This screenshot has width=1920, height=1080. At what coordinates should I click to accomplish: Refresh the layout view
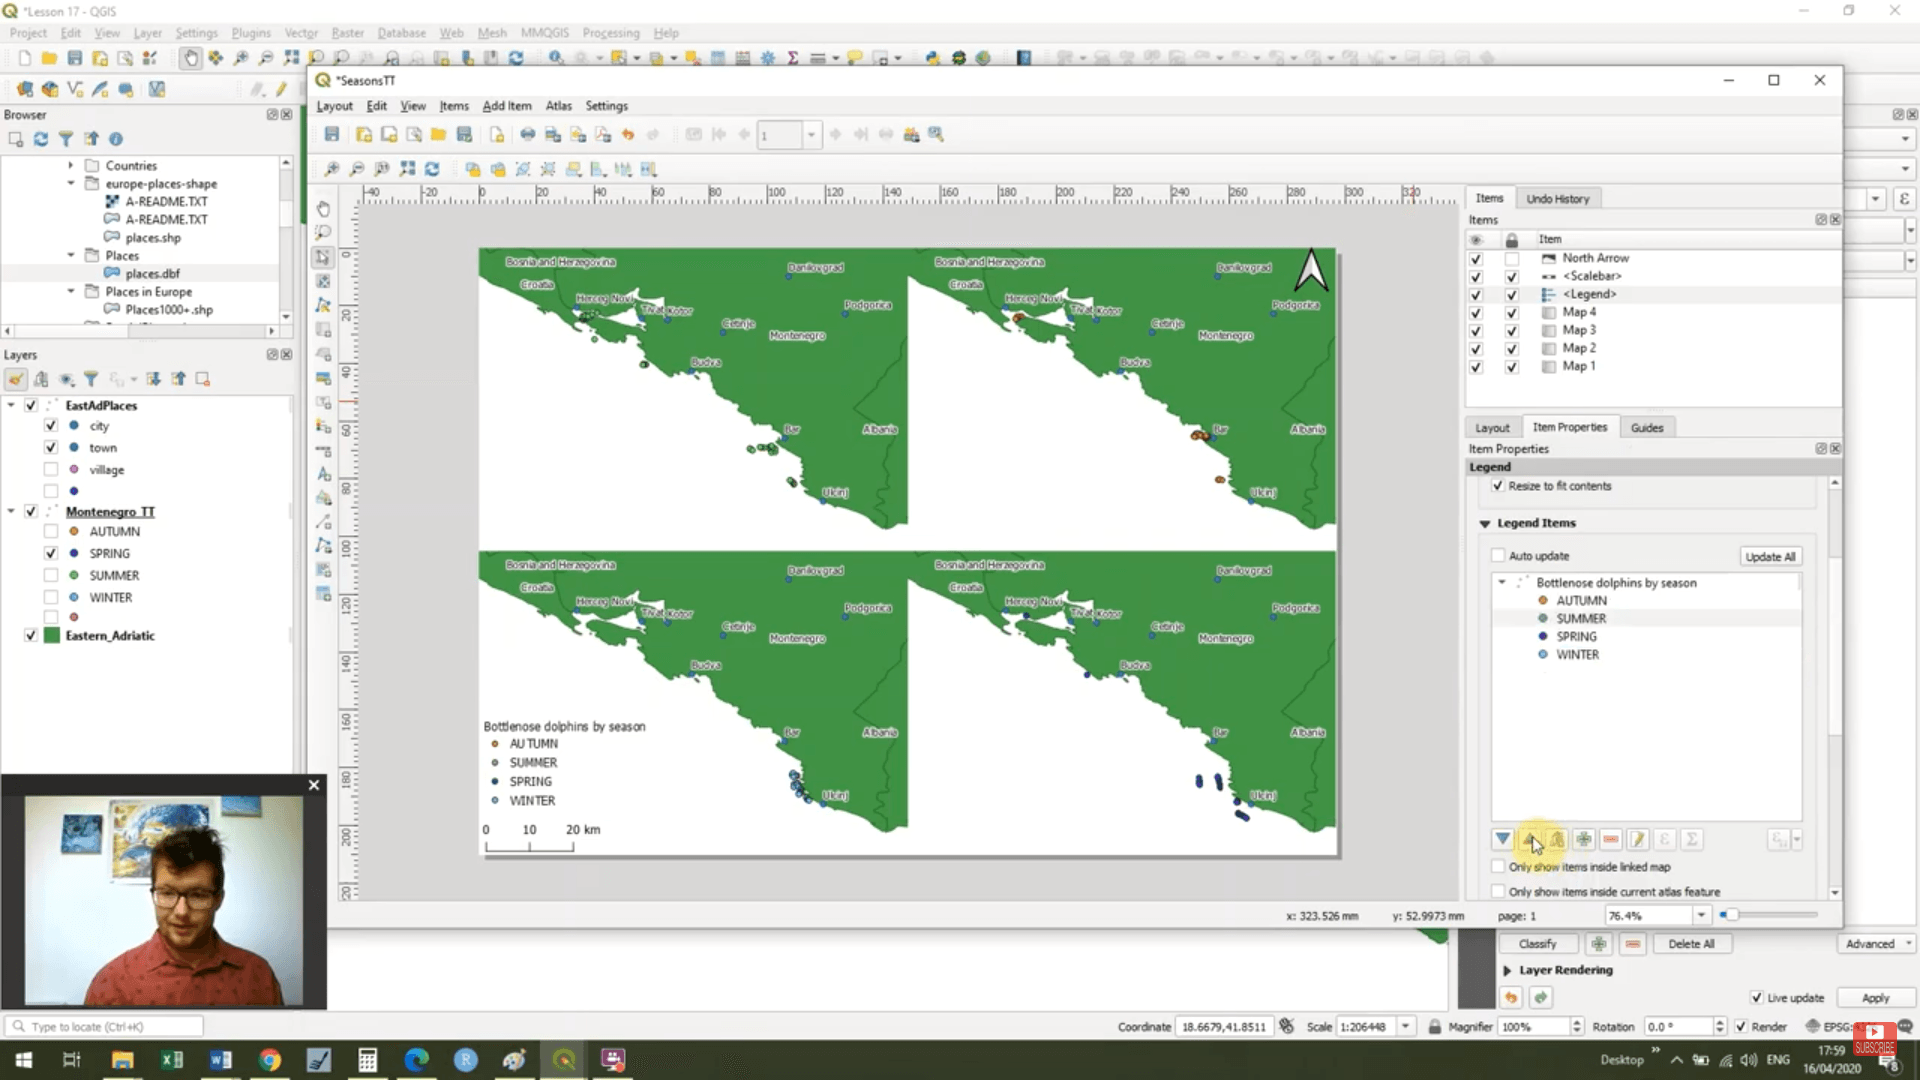[432, 169]
